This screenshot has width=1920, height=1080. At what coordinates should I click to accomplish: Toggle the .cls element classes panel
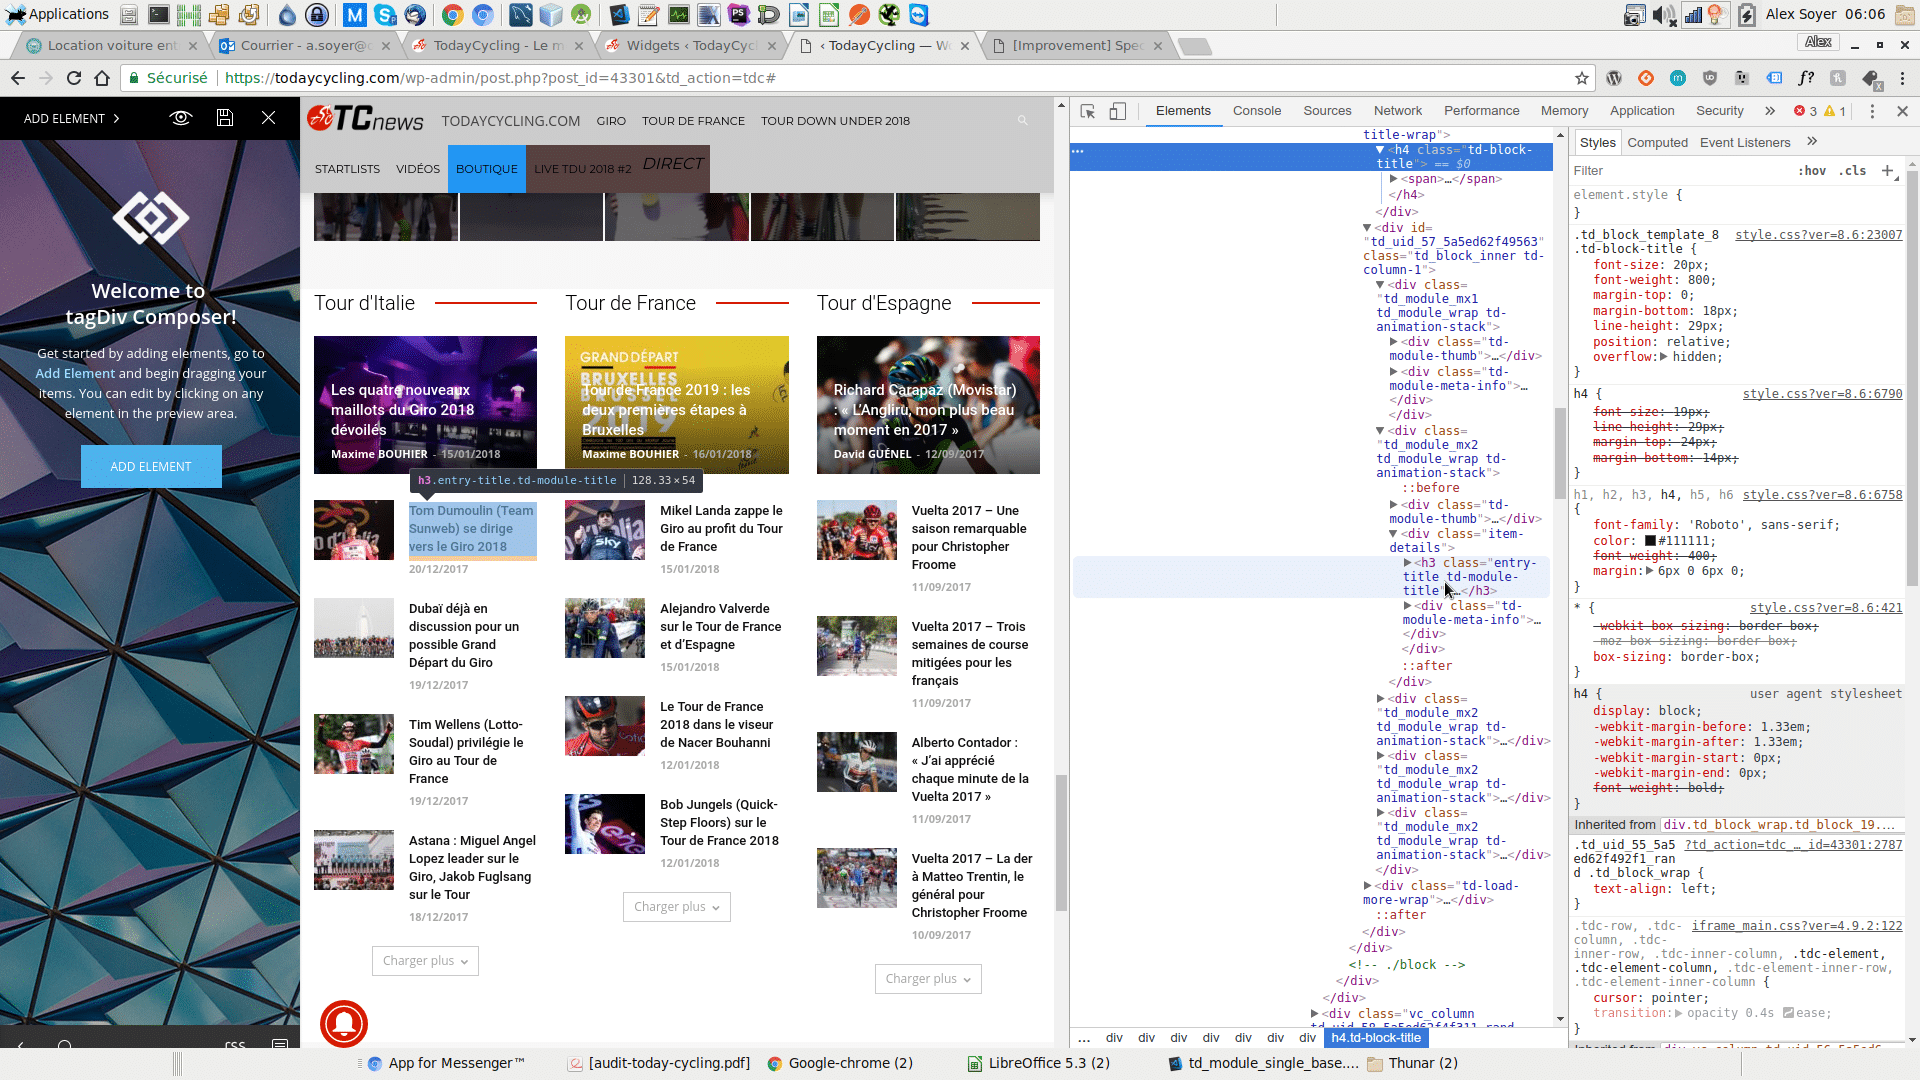(1853, 171)
